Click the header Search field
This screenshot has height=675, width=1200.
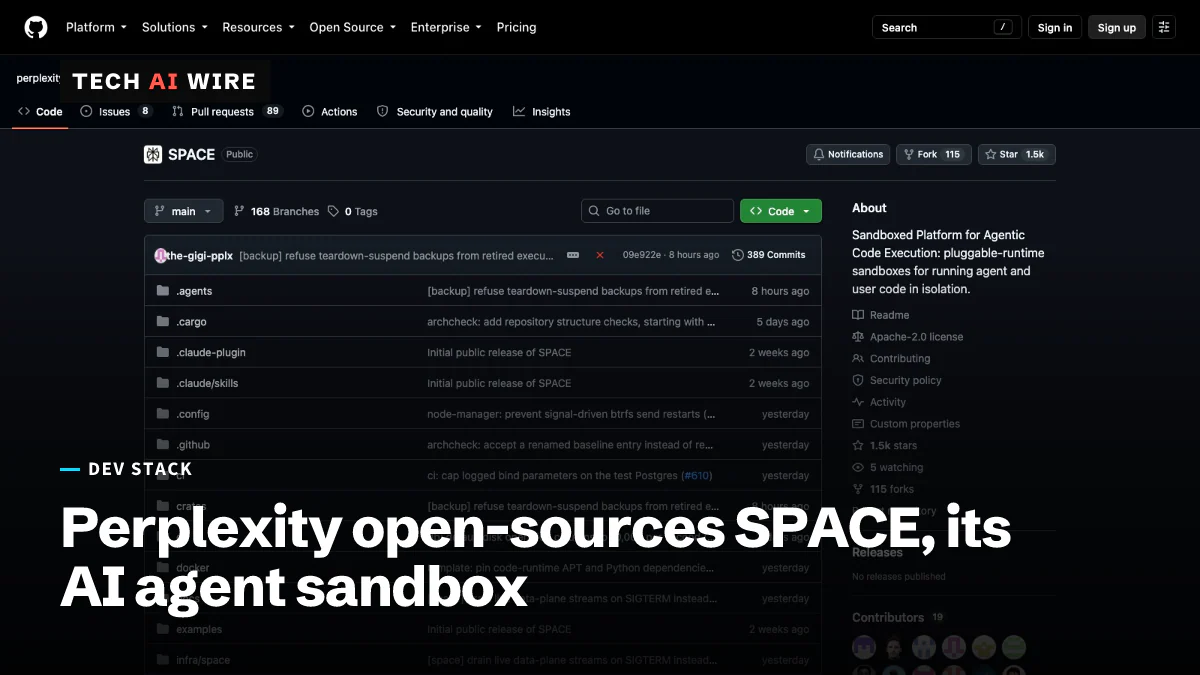947,27
